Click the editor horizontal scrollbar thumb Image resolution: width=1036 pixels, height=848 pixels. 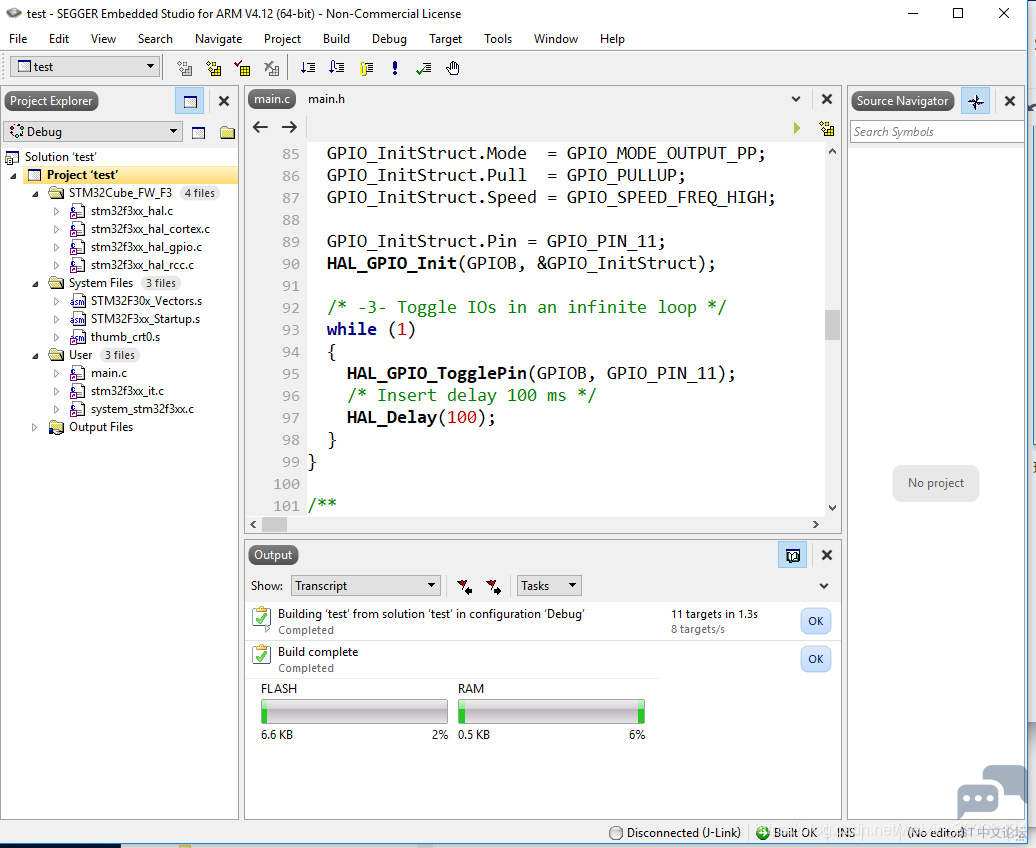(x=274, y=525)
